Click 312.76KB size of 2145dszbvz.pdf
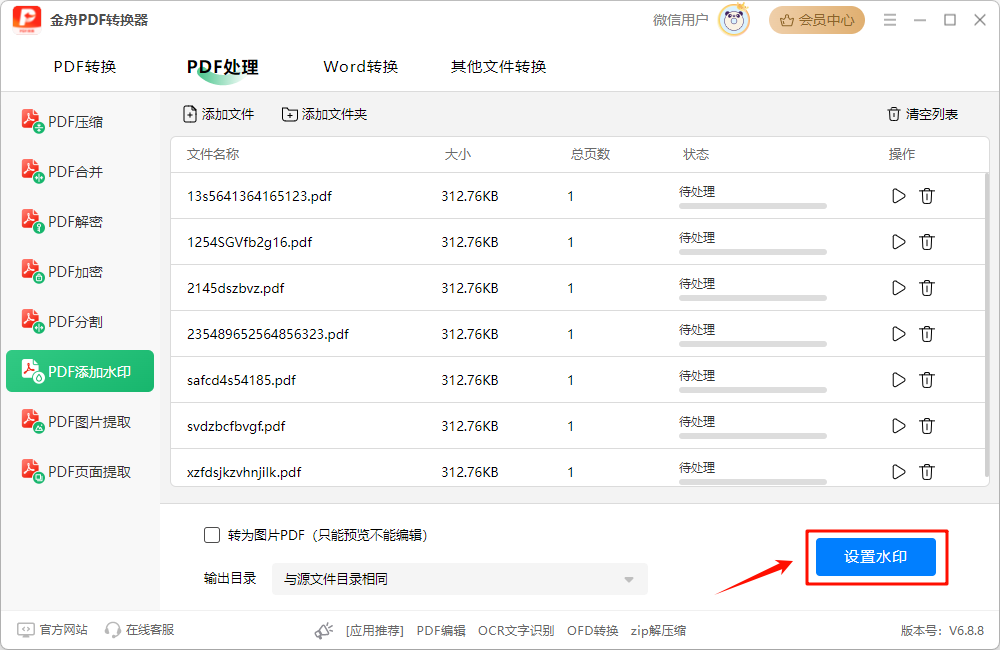Viewport: 1000px width, 650px height. coord(470,288)
